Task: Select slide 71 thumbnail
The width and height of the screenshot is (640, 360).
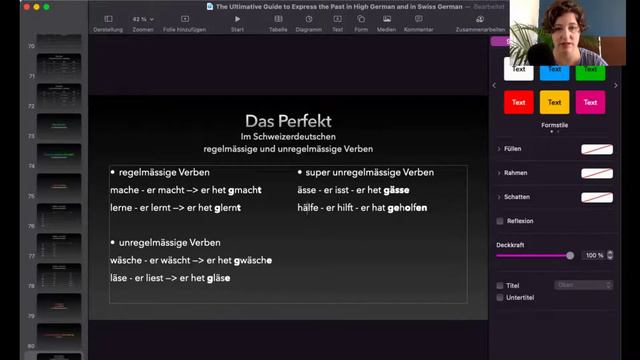Action: (59, 66)
